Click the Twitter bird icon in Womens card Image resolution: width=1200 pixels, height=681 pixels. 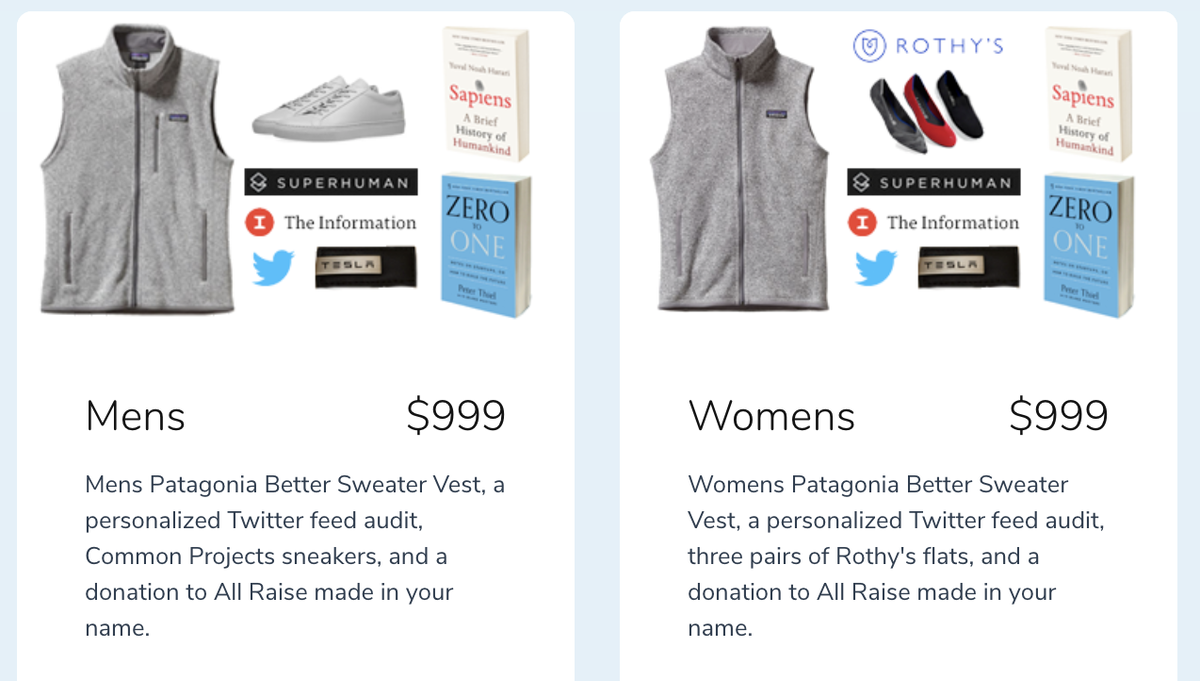(876, 267)
